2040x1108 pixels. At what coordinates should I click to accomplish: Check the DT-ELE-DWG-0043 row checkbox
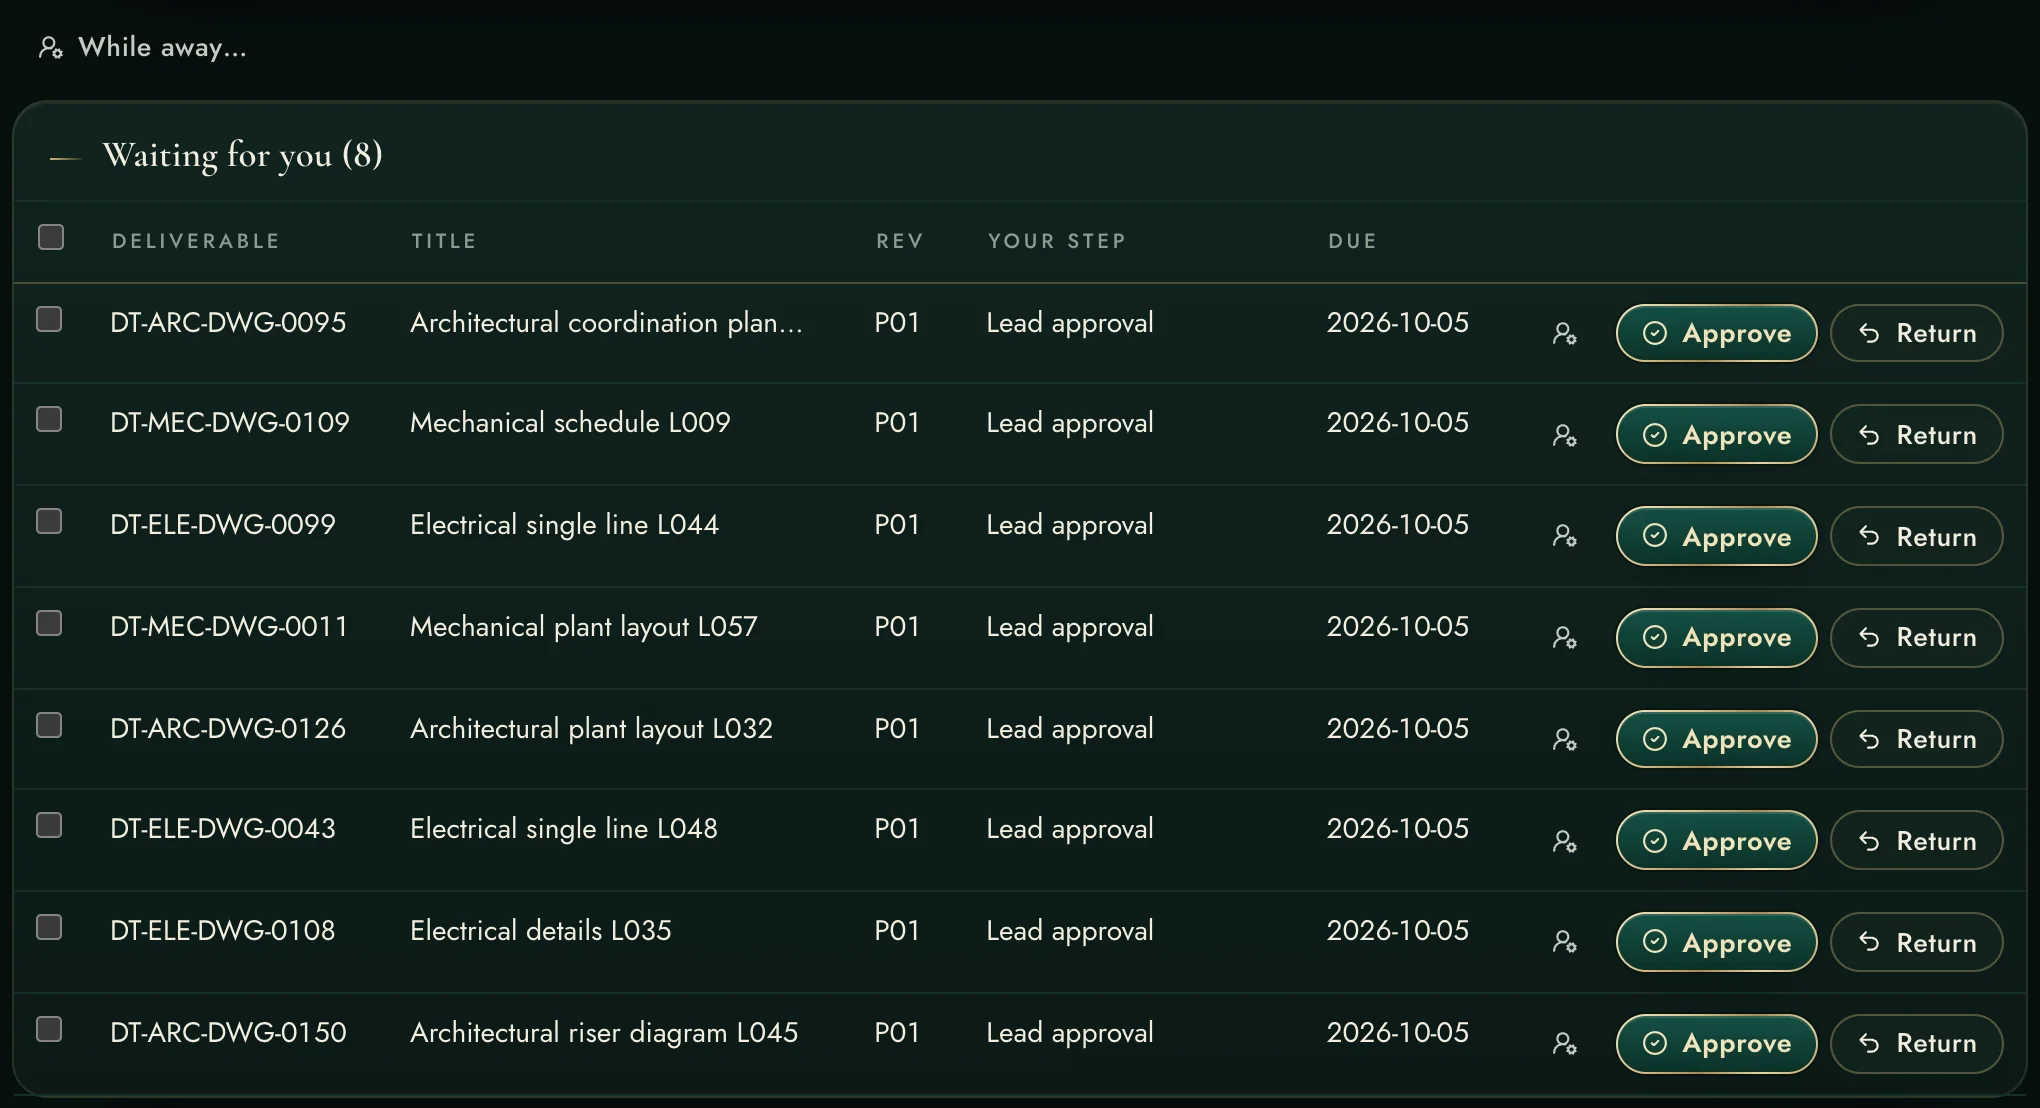pyautogui.click(x=49, y=825)
